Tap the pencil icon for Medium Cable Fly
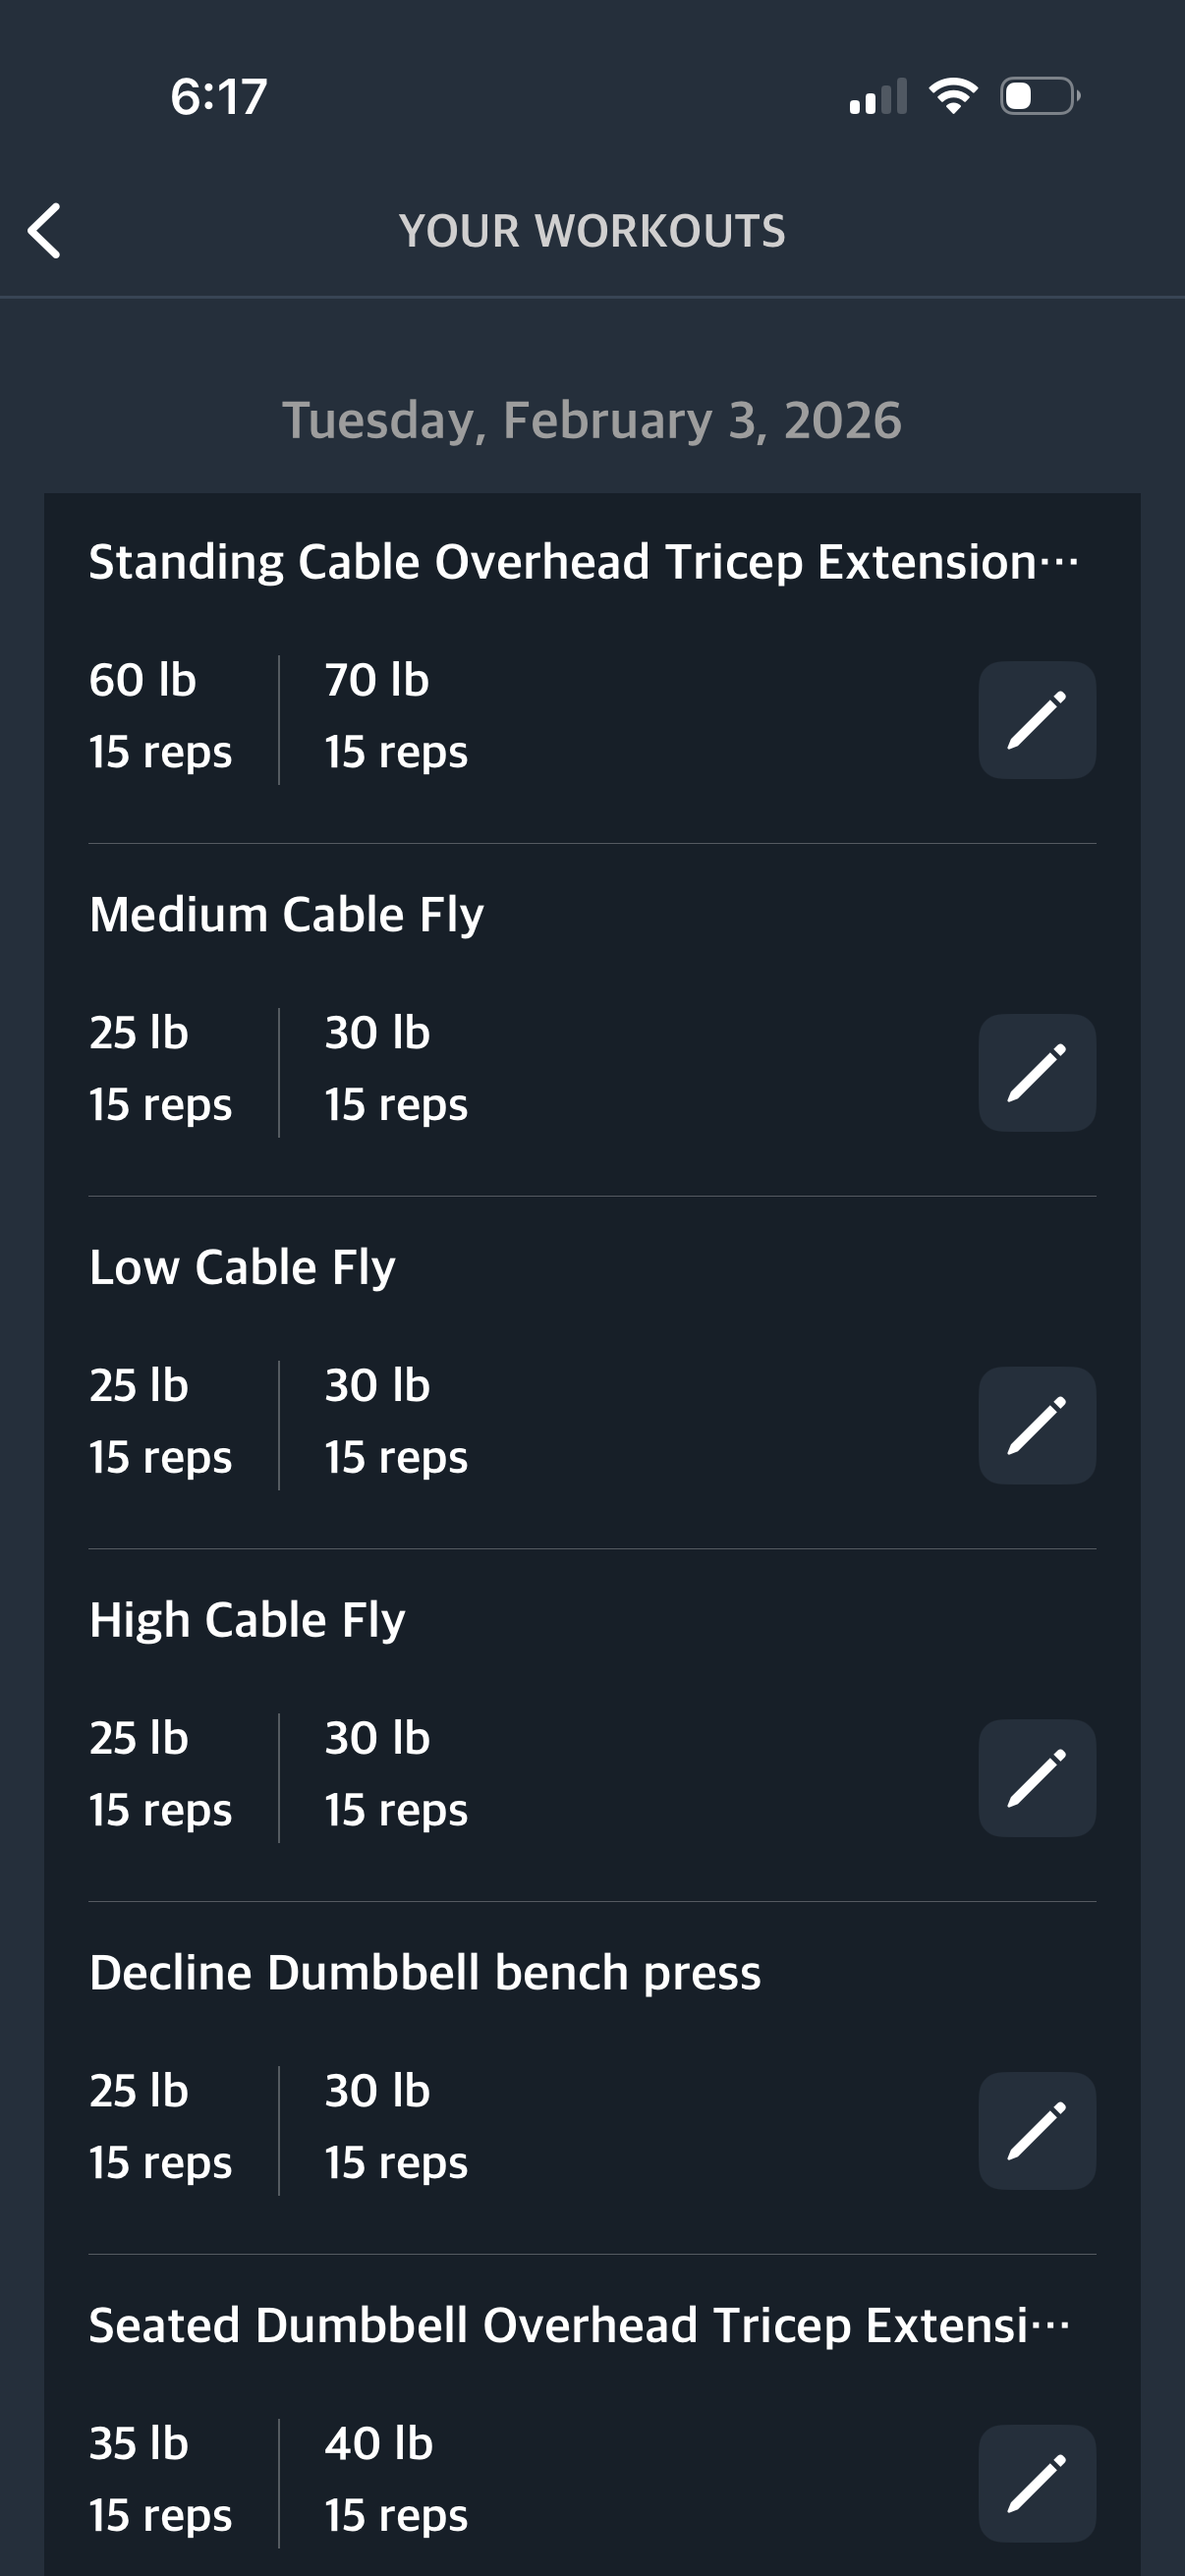This screenshot has width=1185, height=2576. [x=1036, y=1073]
